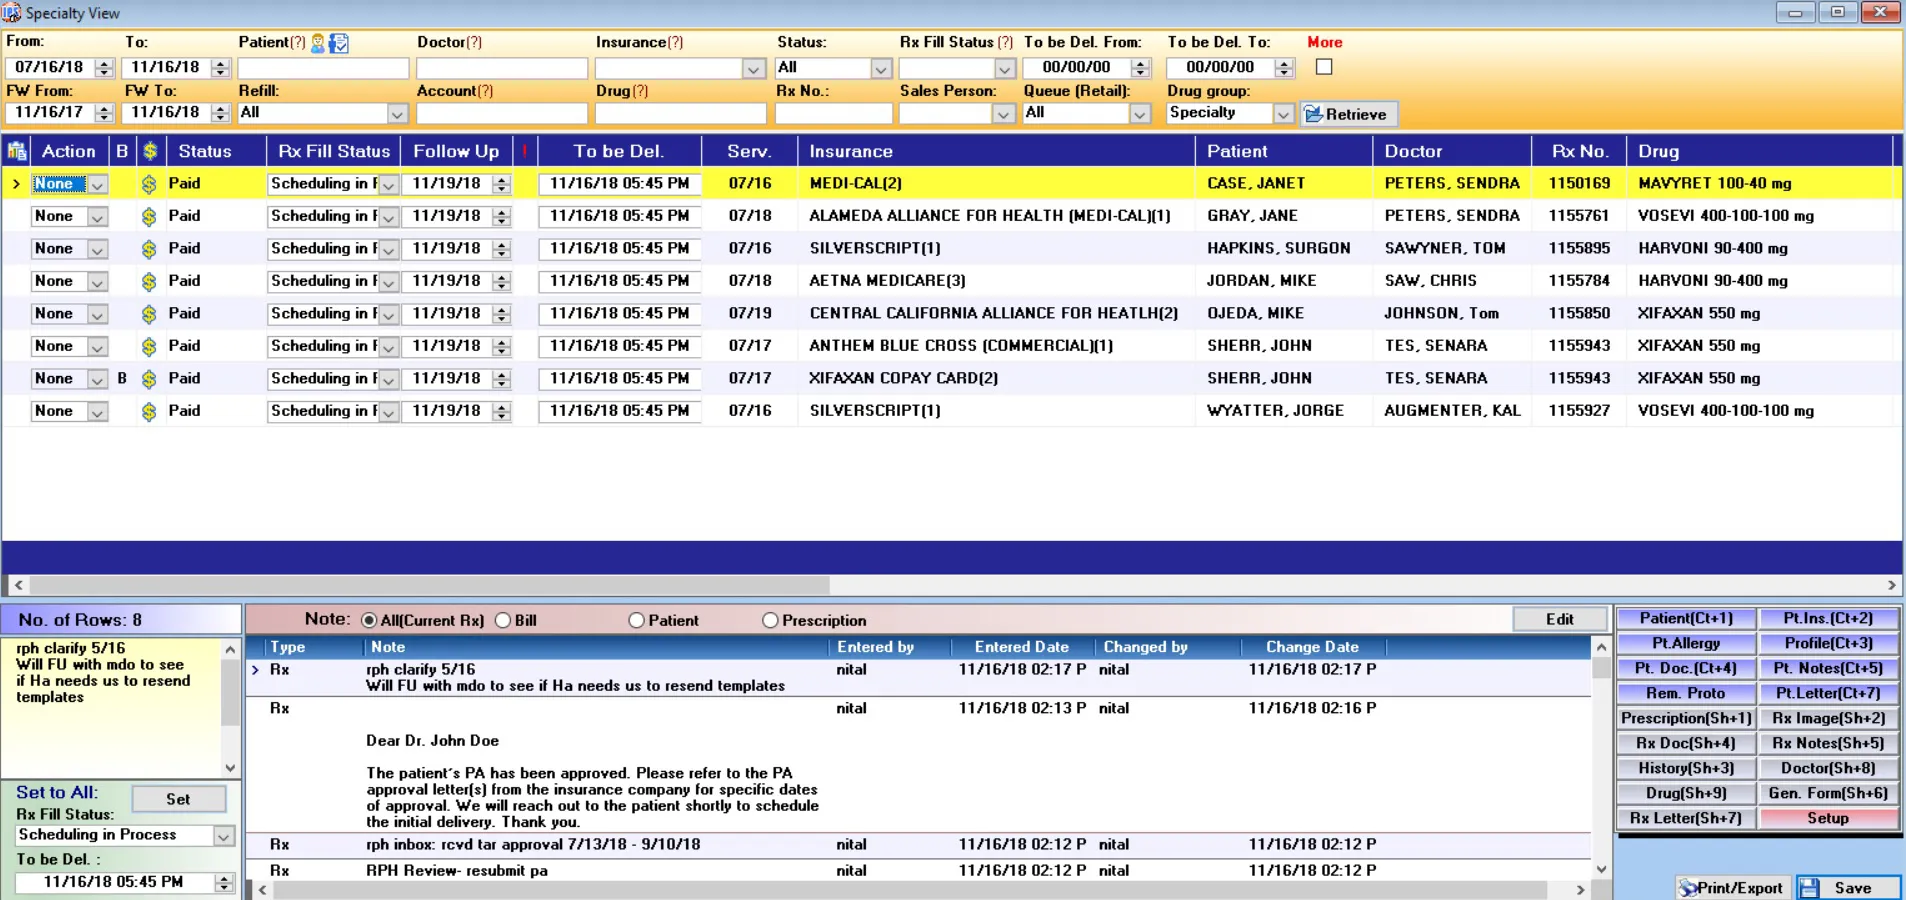Image resolution: width=1906 pixels, height=900 pixels.
Task: Click the dollar icon in GRAY, JANE row
Action: [x=149, y=217]
